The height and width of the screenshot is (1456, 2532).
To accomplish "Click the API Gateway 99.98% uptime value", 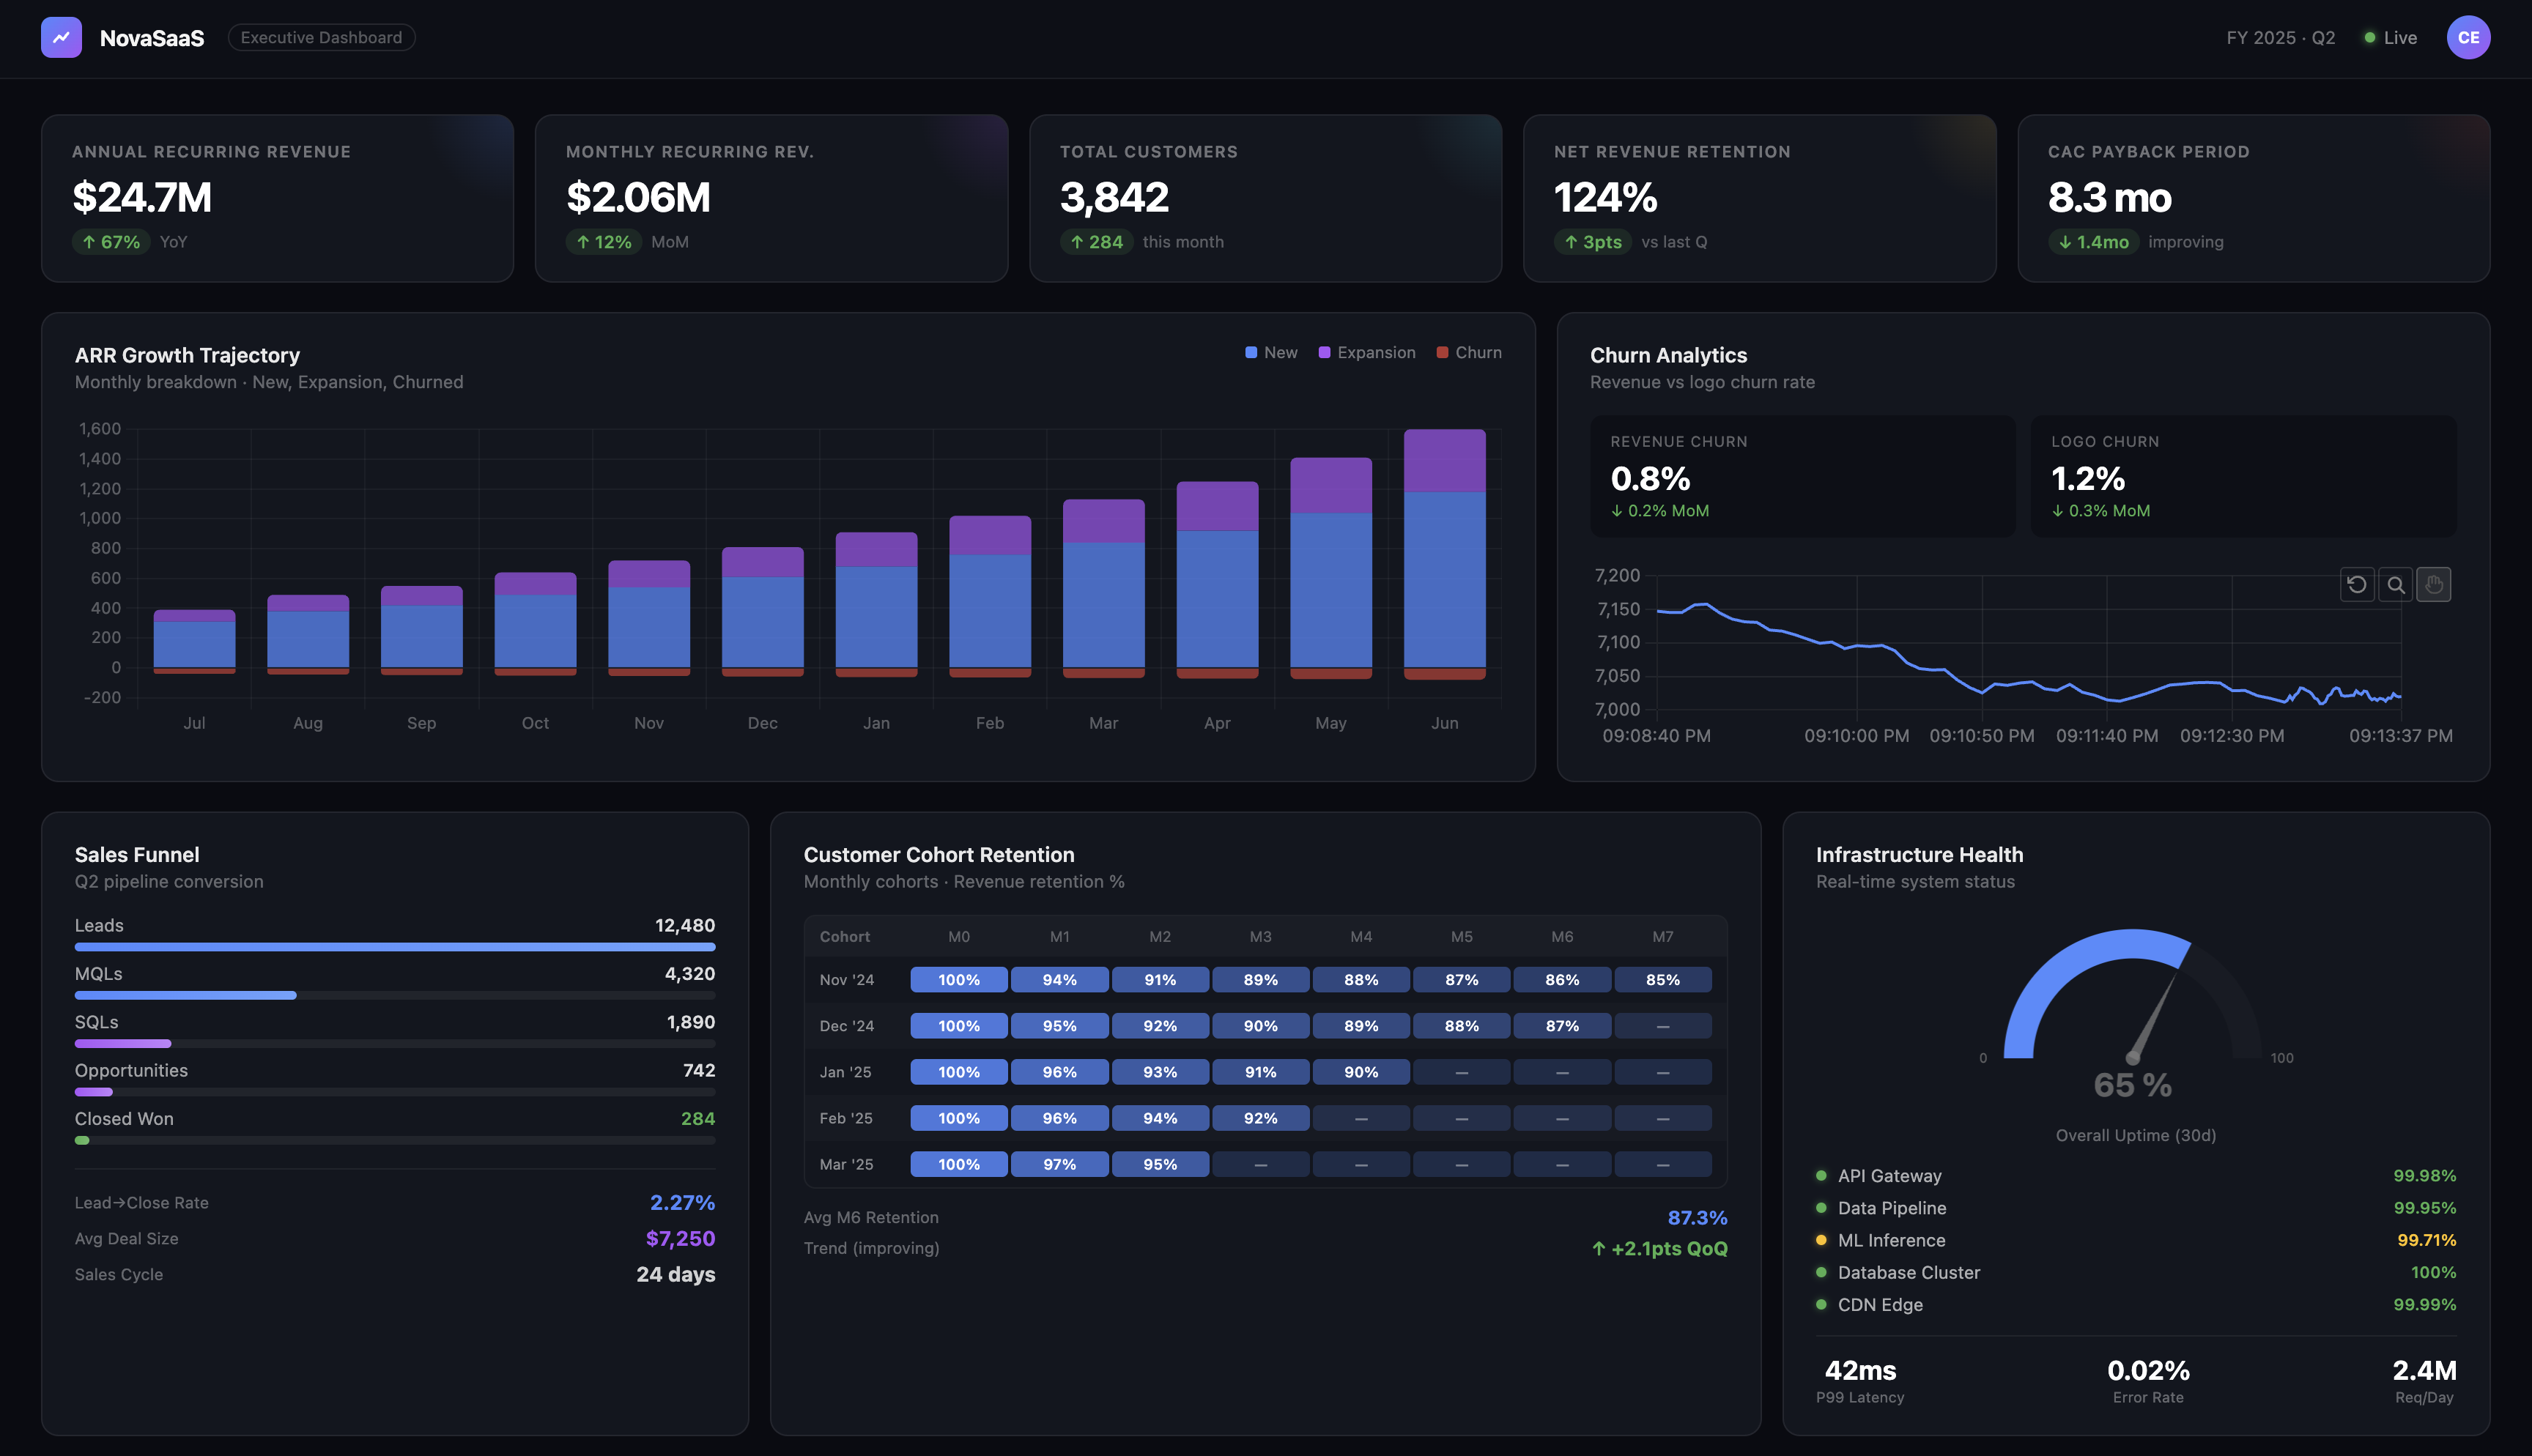I will (2424, 1175).
